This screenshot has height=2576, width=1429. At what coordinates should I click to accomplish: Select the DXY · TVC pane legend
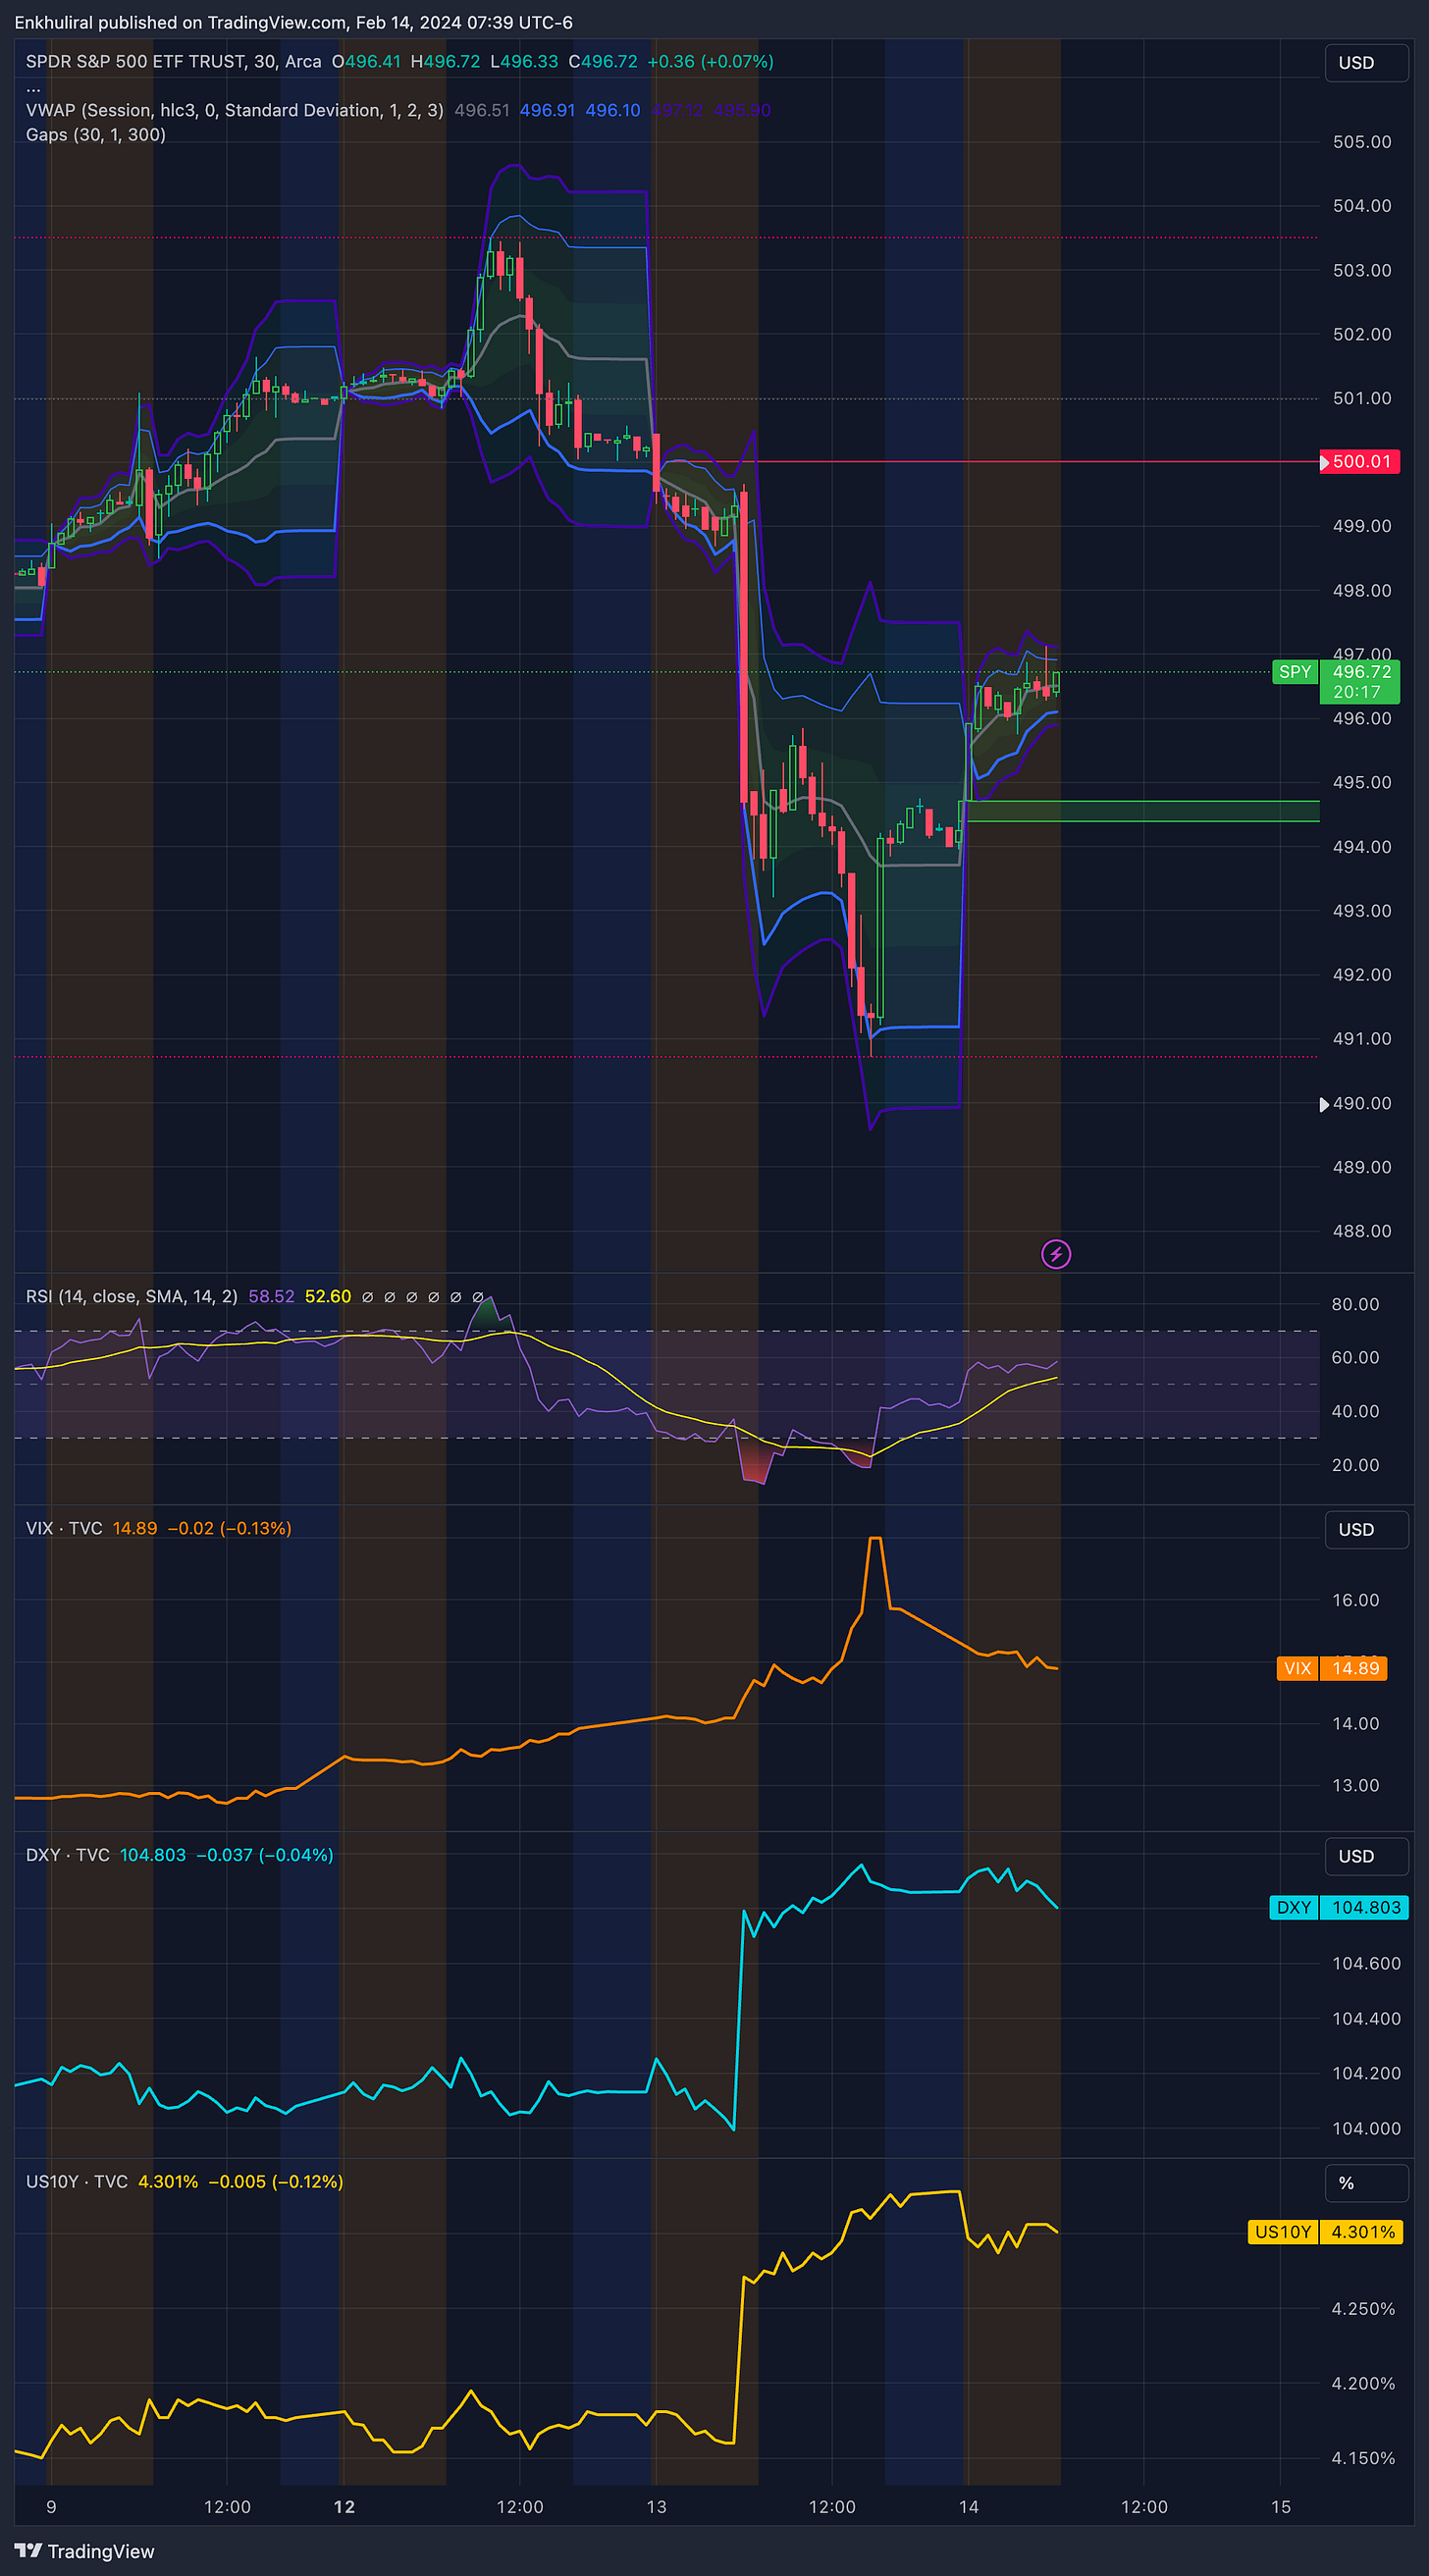coord(67,1855)
